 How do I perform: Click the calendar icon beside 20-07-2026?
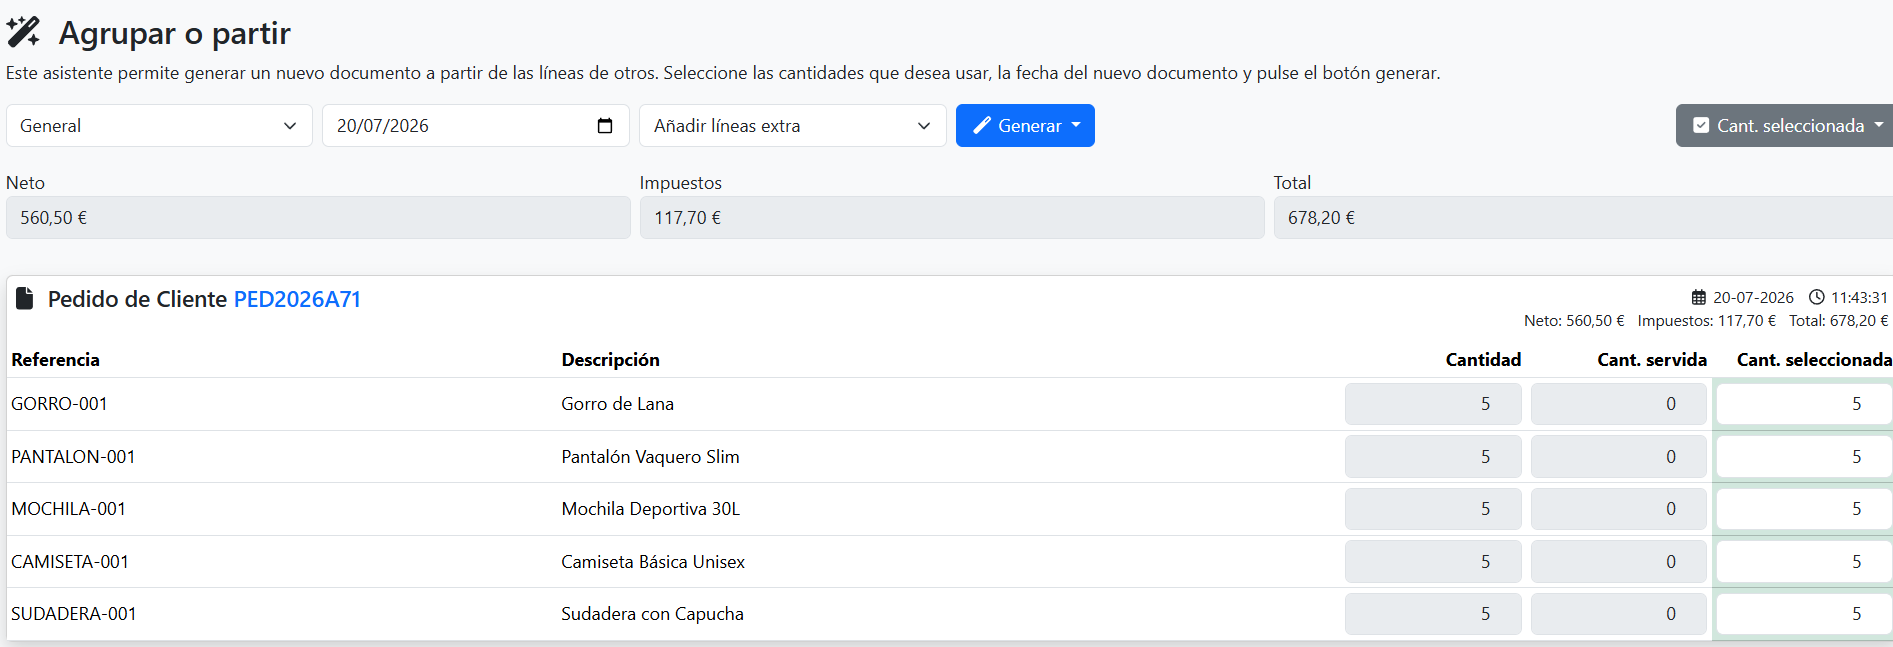[x=1698, y=298]
